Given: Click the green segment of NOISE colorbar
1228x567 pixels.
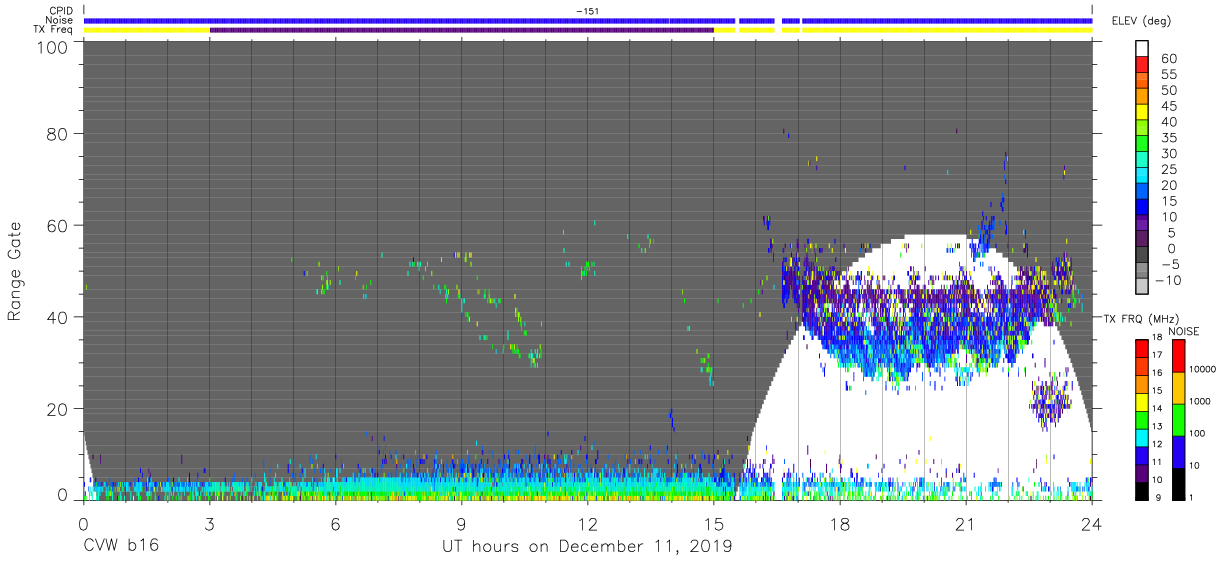Looking at the screenshot, I should point(1177,420).
